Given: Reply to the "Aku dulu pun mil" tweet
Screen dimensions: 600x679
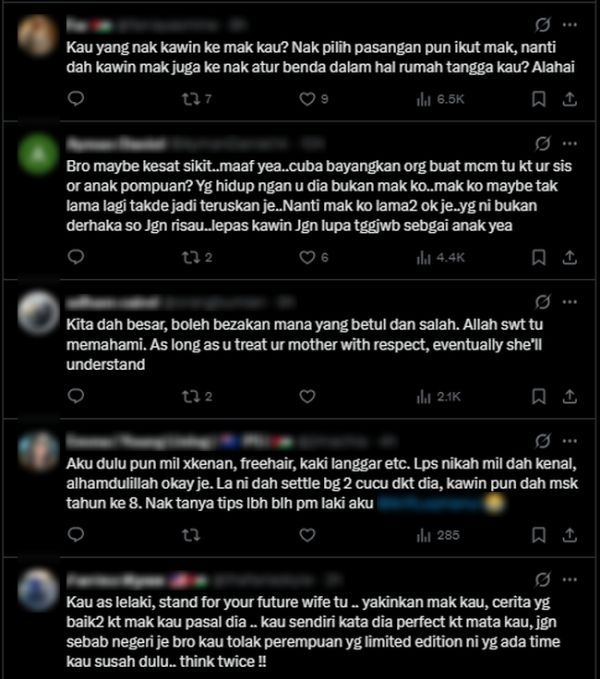Looking at the screenshot, I should click(76, 535).
